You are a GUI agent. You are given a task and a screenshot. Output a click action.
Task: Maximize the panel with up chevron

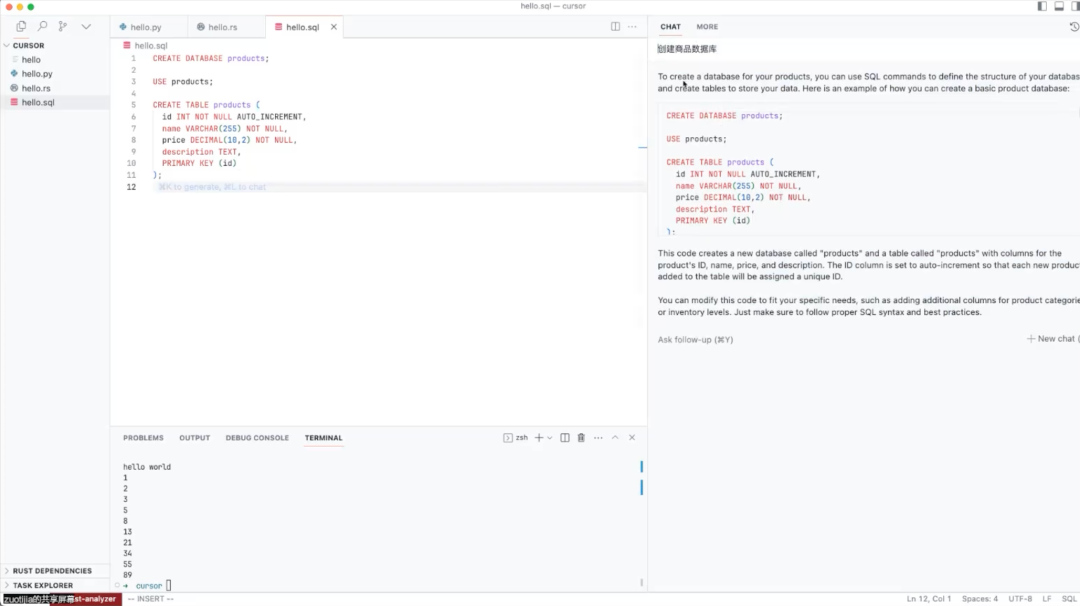[615, 438]
